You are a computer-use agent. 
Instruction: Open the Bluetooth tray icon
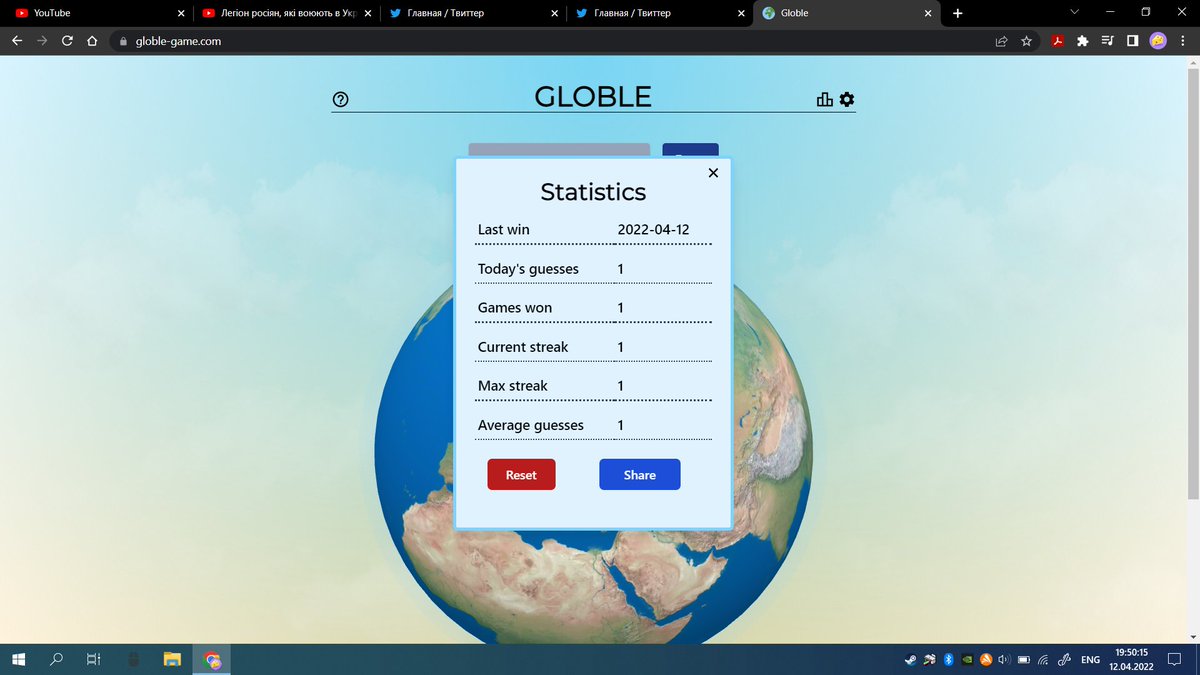[948, 660]
